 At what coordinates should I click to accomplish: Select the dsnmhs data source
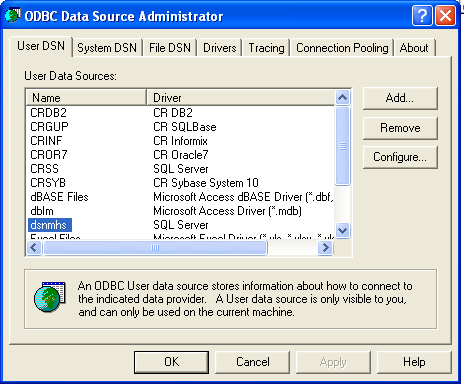(x=50, y=225)
